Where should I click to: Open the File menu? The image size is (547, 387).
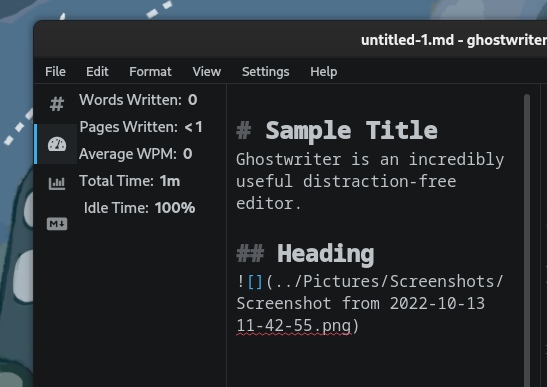55,72
